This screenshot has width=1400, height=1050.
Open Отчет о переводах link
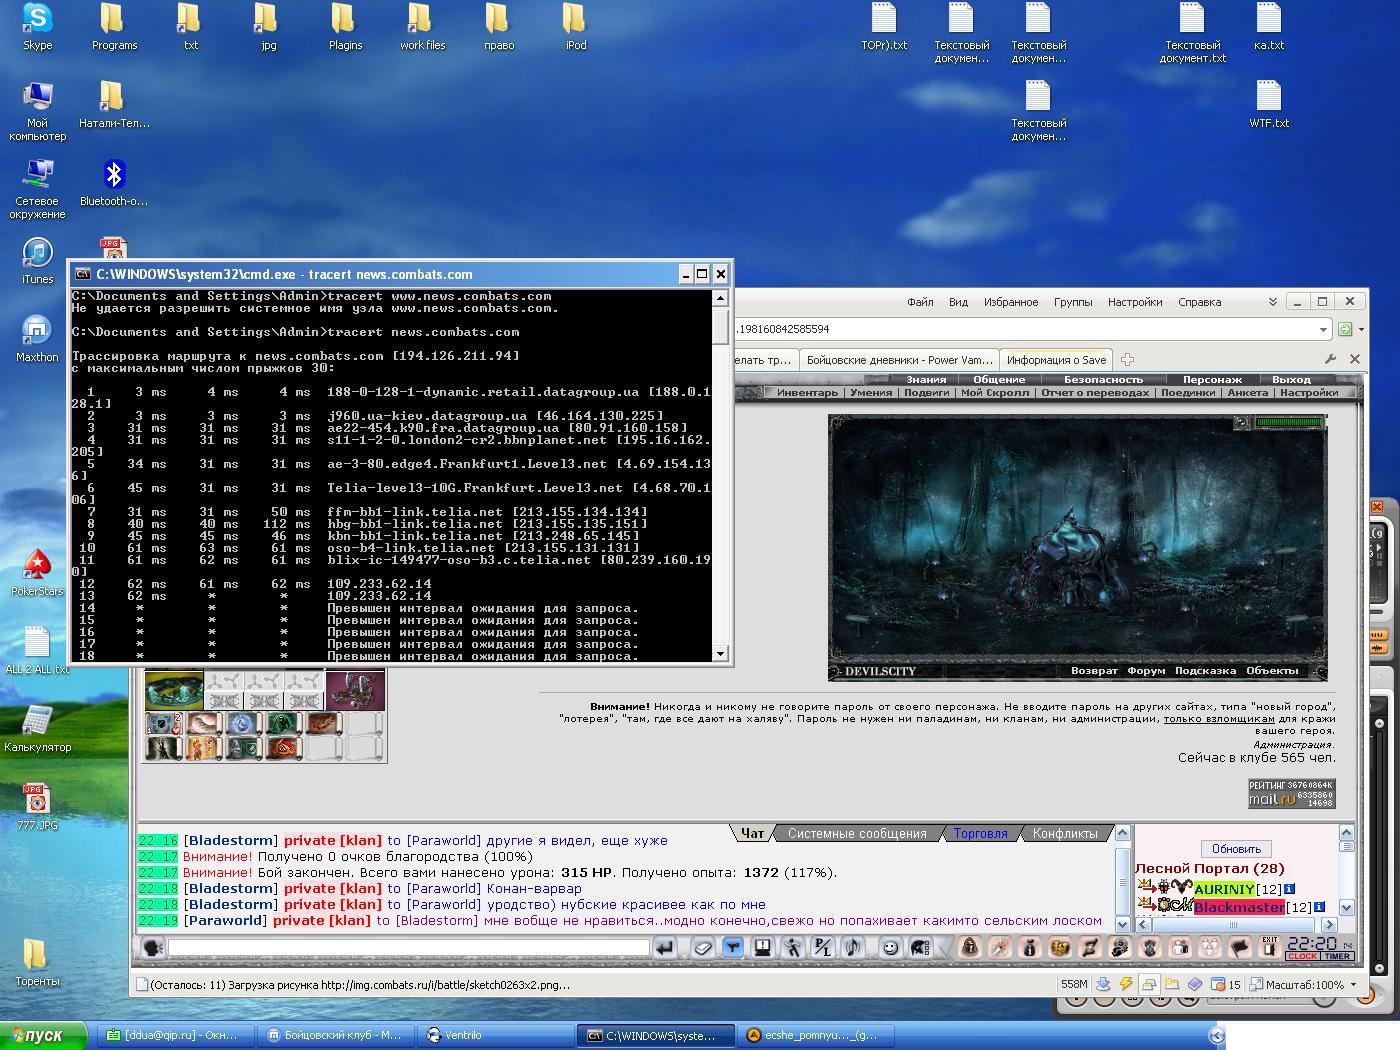(x=1095, y=393)
